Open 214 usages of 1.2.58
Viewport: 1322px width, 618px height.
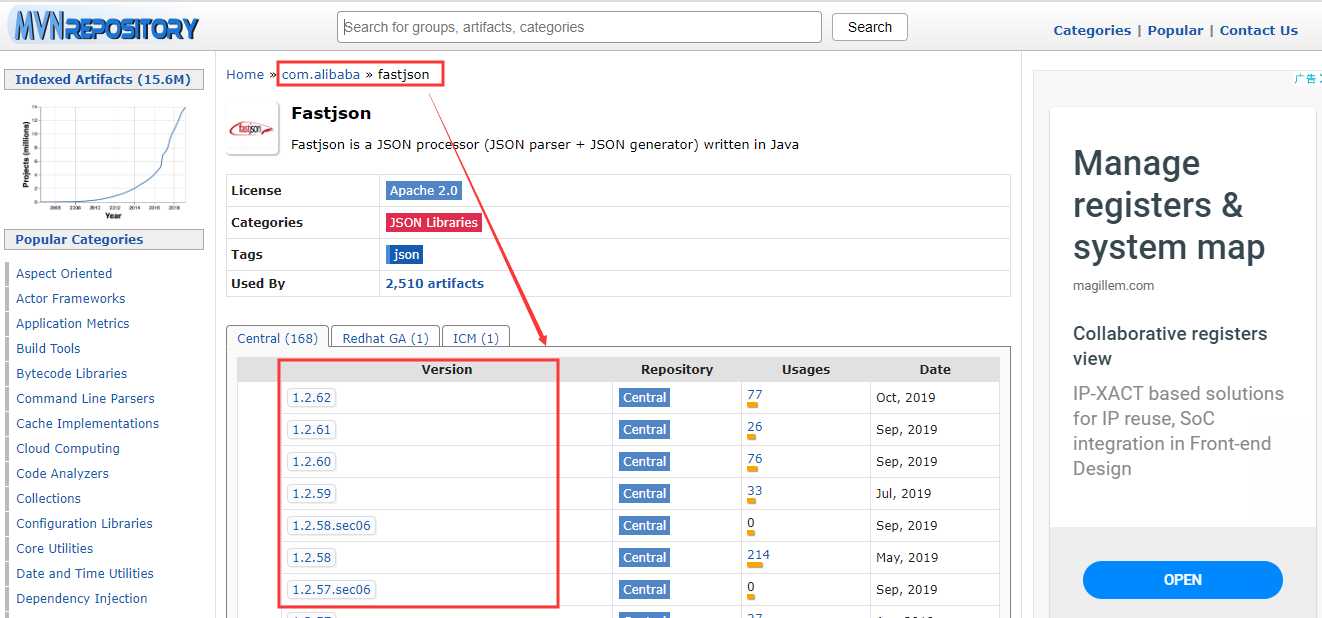tap(758, 554)
